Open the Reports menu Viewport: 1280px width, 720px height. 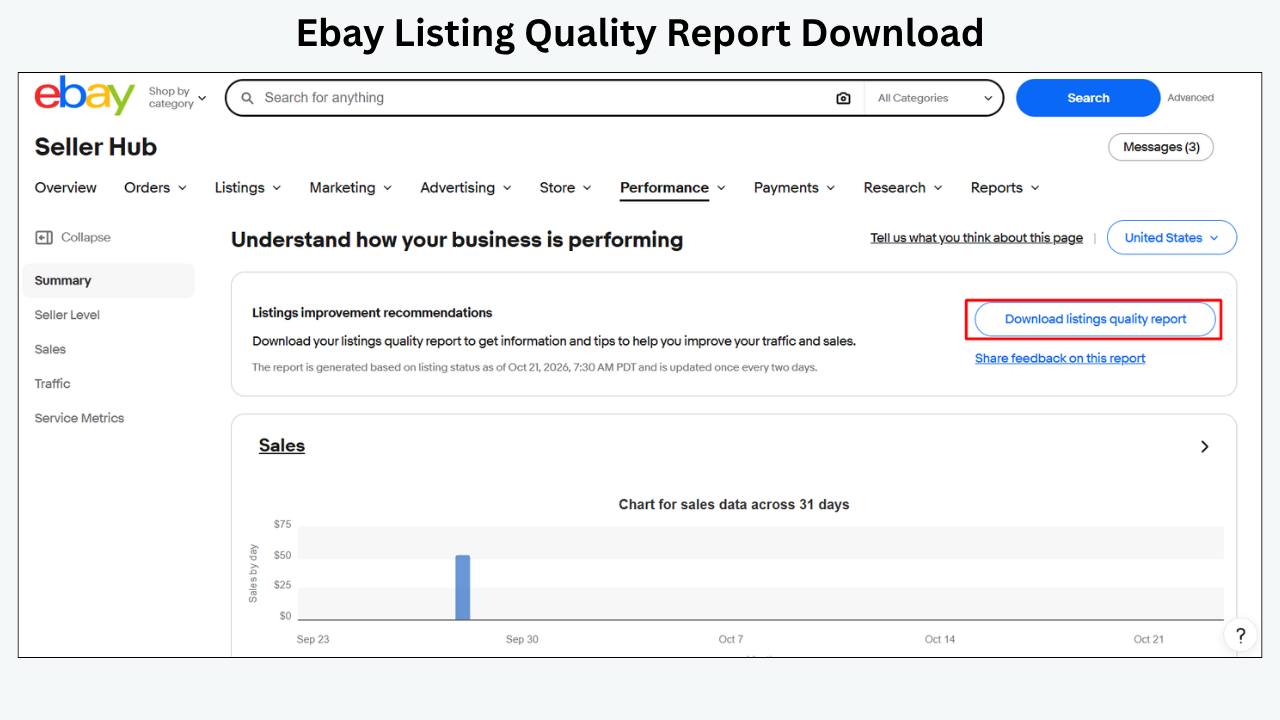[x=1005, y=188]
